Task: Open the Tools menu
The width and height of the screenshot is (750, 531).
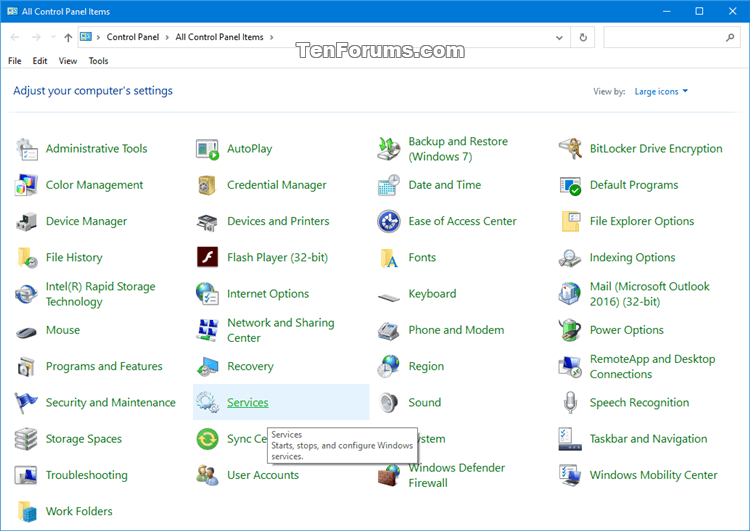Action: pyautogui.click(x=99, y=61)
